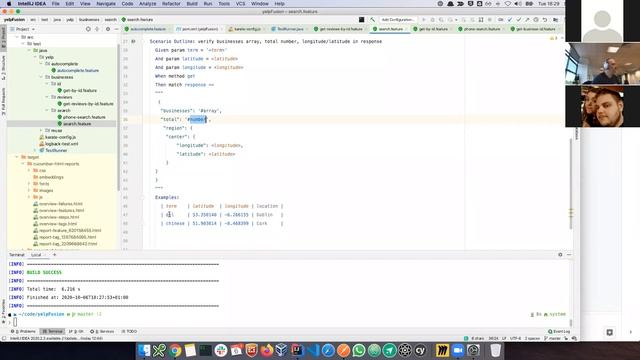Click the Git update project arrow icon
Image resolution: width=640 pixels, height=360 pixels.
[510, 20]
